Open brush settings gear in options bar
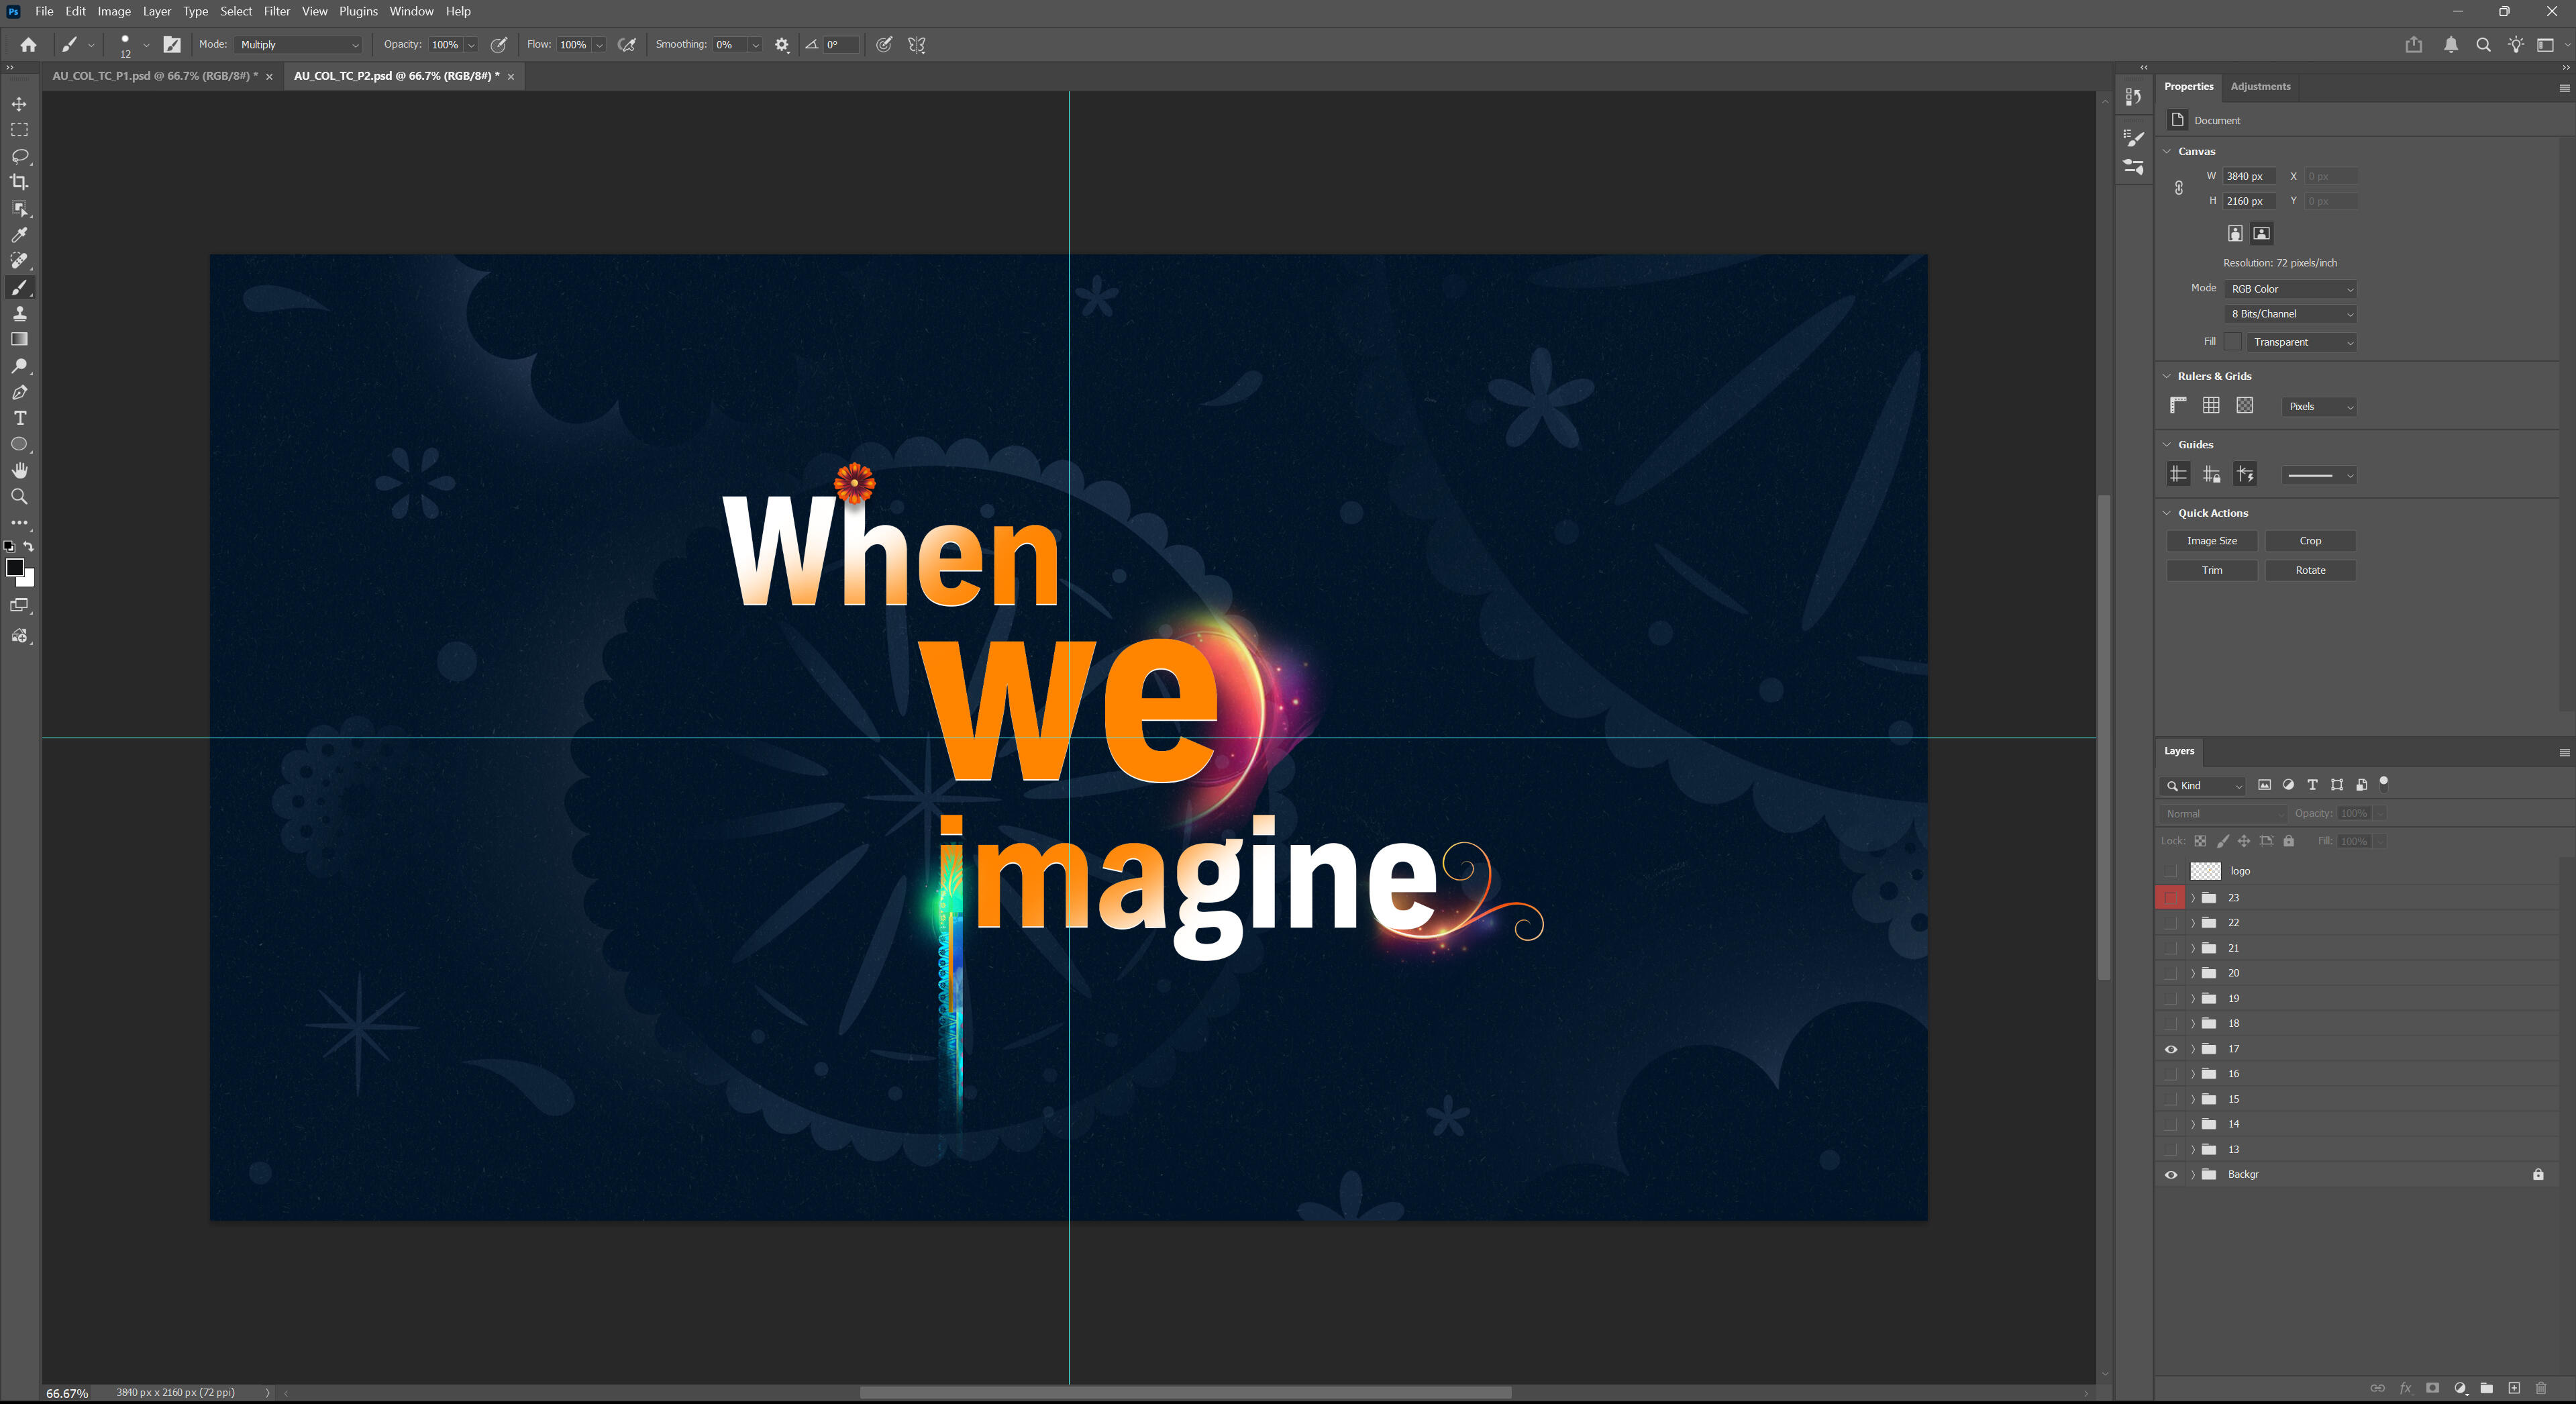 [782, 45]
